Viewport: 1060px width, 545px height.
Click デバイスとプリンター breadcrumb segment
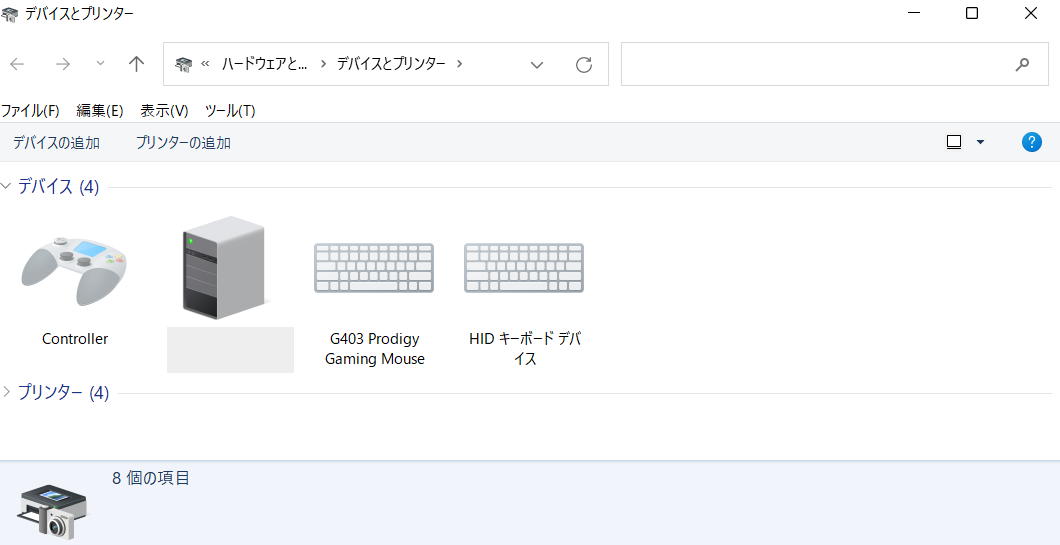point(391,64)
